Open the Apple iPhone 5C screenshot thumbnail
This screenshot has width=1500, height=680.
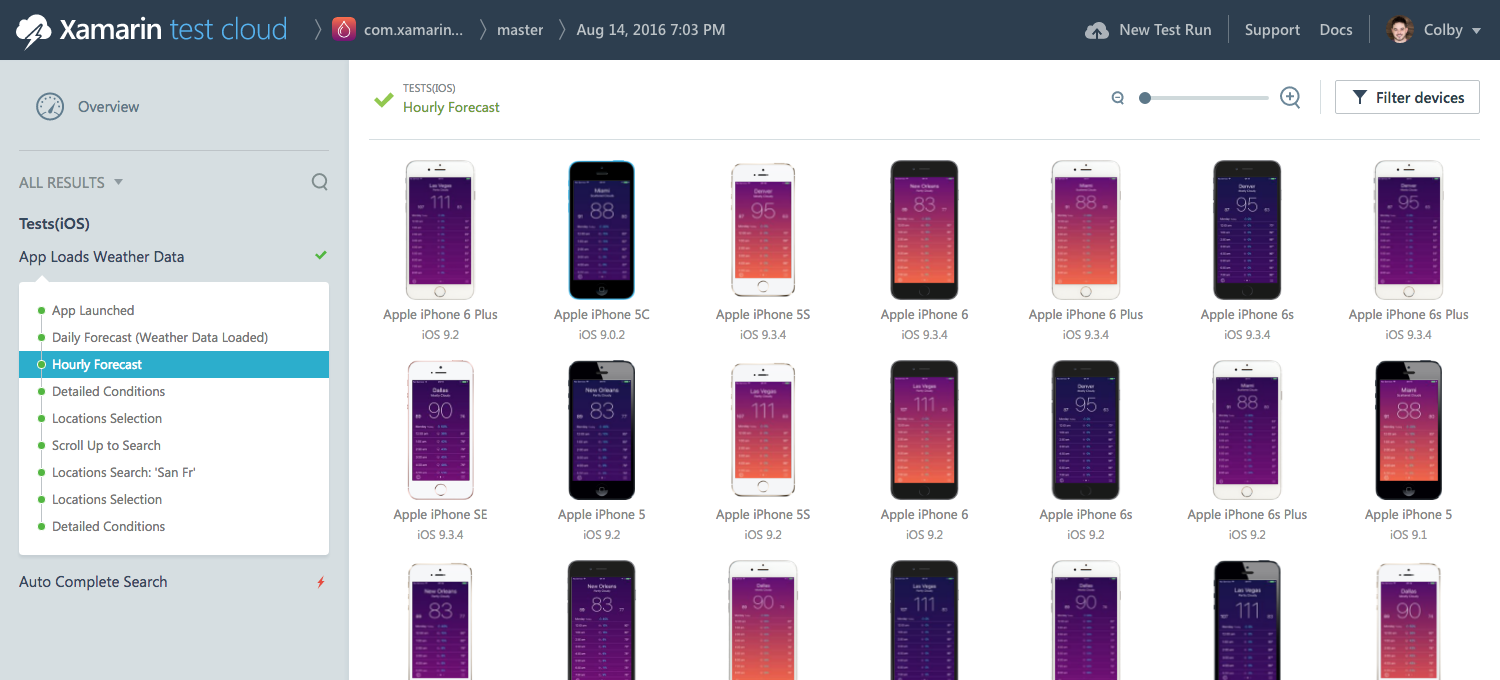pyautogui.click(x=602, y=230)
